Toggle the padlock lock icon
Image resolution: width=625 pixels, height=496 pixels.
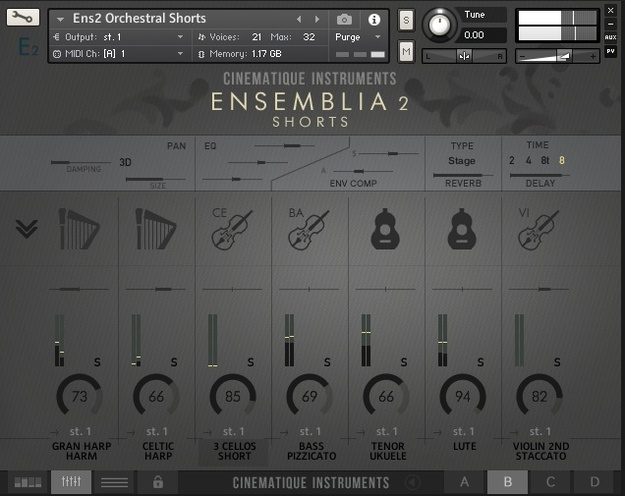pyautogui.click(x=158, y=482)
